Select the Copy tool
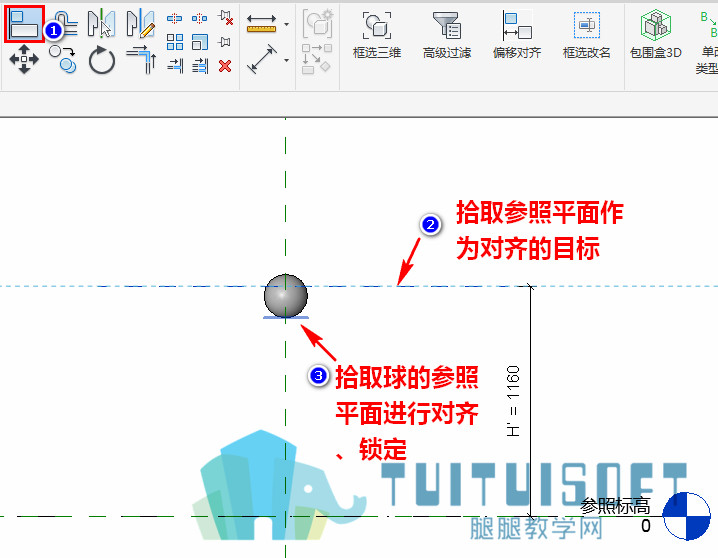 pos(63,59)
